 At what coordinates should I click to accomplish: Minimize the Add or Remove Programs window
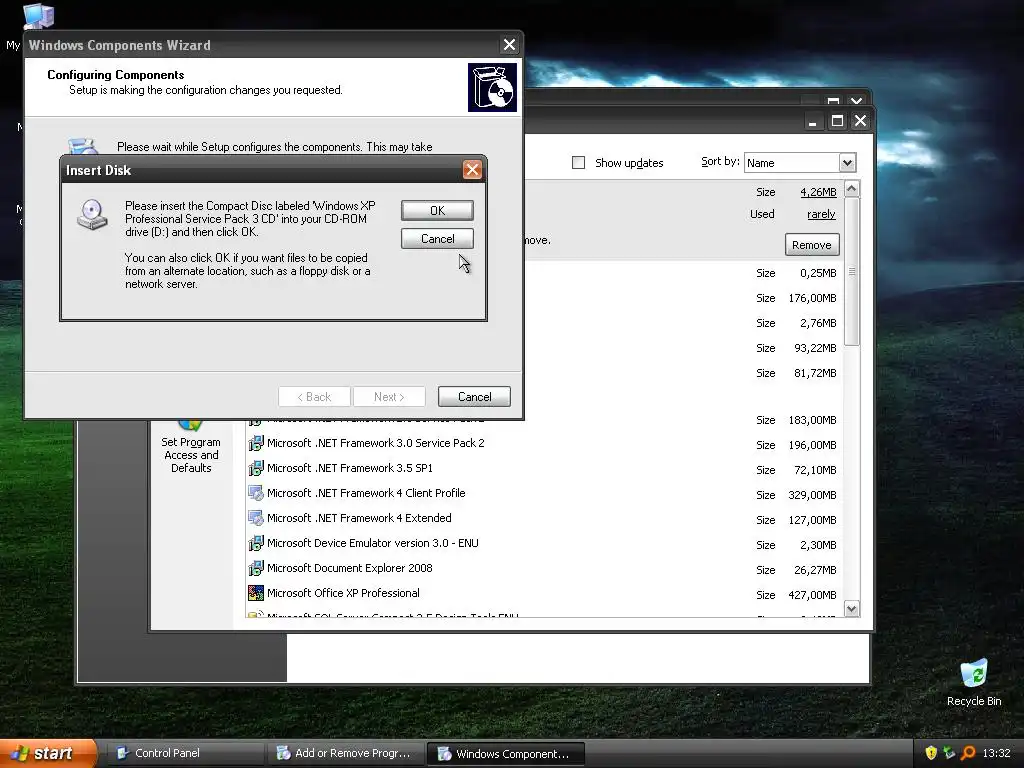point(812,121)
